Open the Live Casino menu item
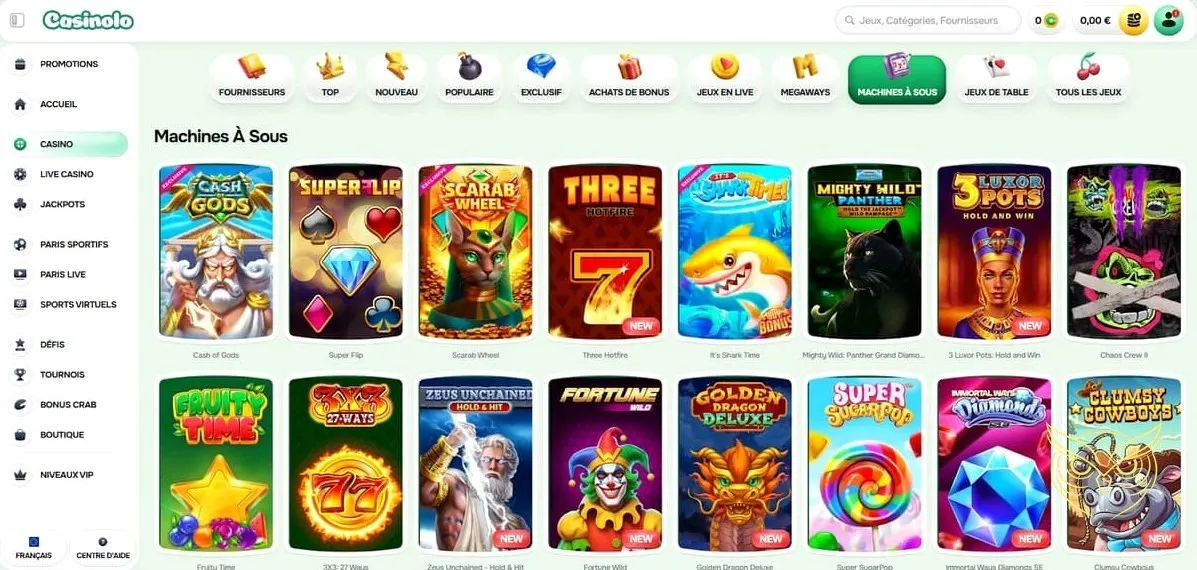 point(67,174)
